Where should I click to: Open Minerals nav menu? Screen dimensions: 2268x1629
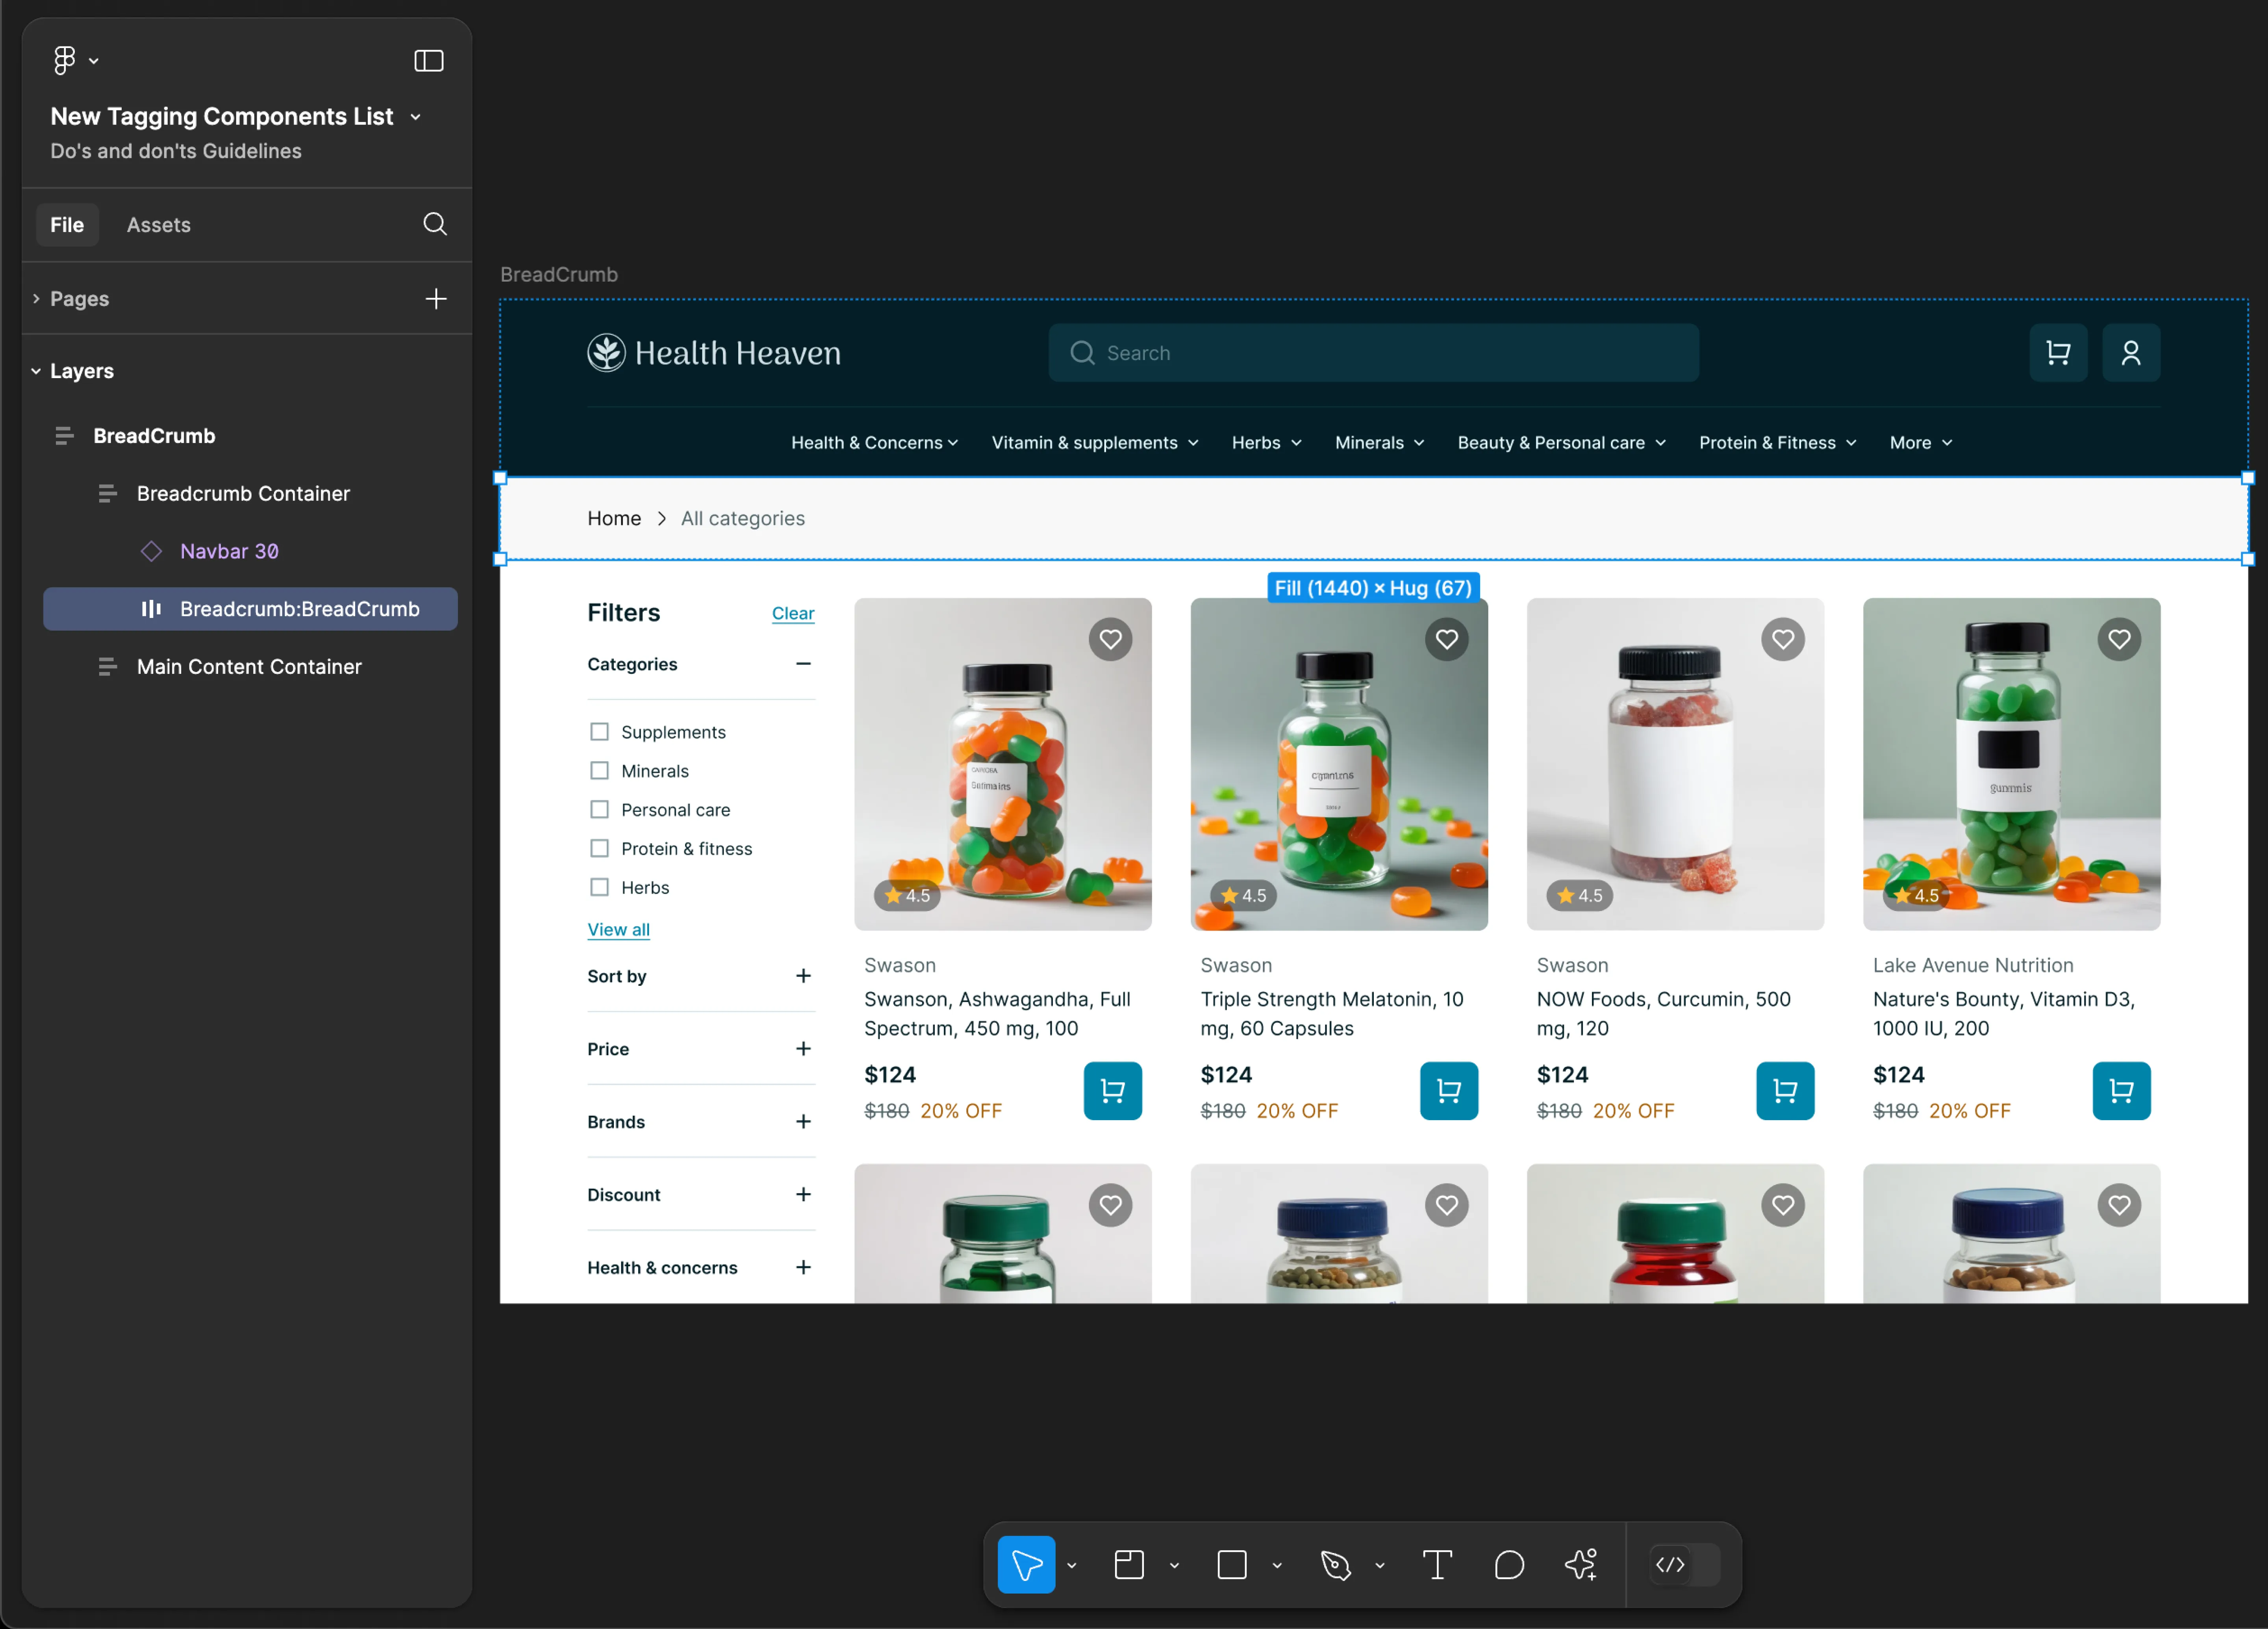(1380, 443)
